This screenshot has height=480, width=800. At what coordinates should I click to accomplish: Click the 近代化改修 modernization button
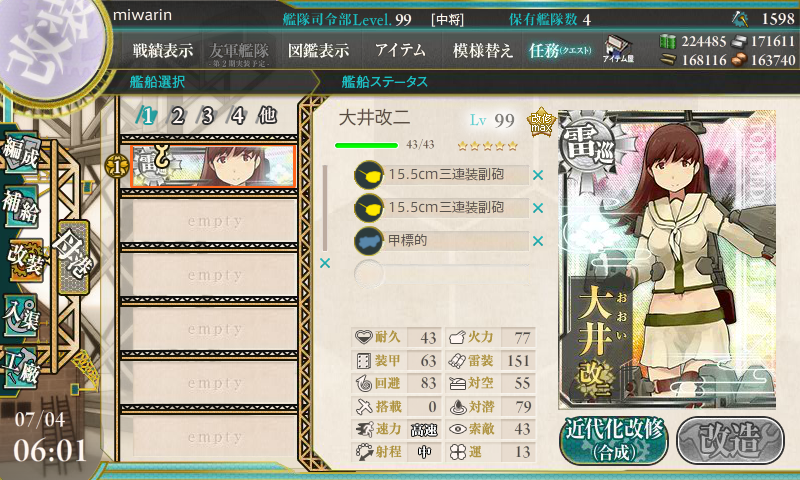click(x=614, y=441)
